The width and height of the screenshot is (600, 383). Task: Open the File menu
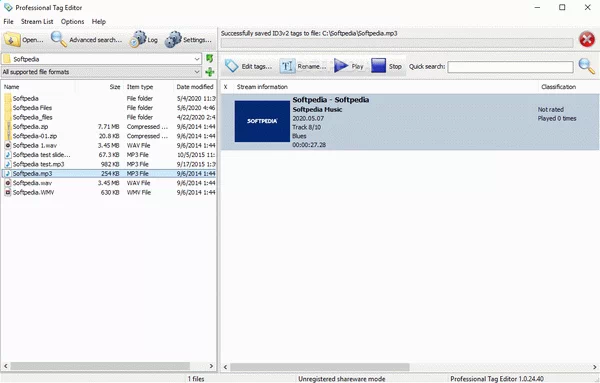pyautogui.click(x=8, y=21)
